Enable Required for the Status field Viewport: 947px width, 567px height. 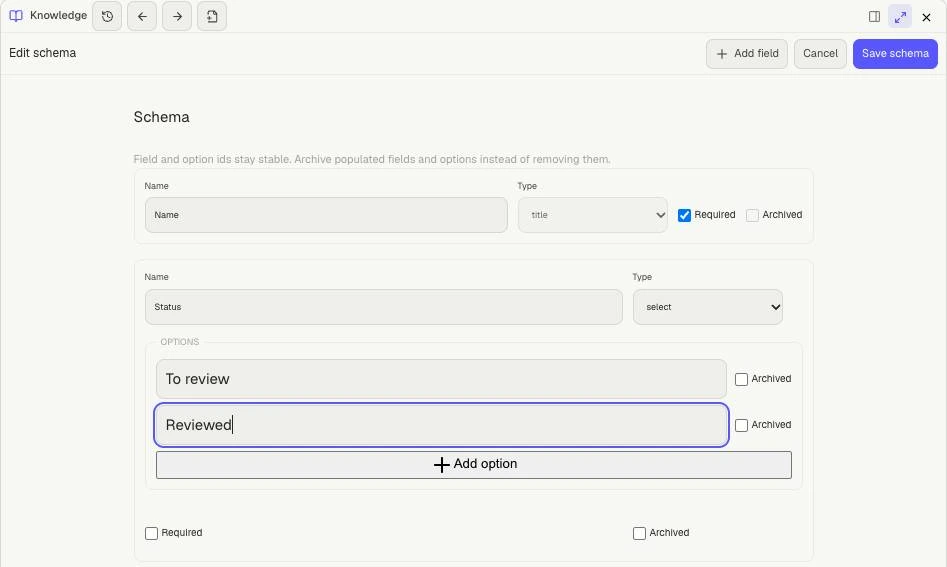(x=152, y=533)
